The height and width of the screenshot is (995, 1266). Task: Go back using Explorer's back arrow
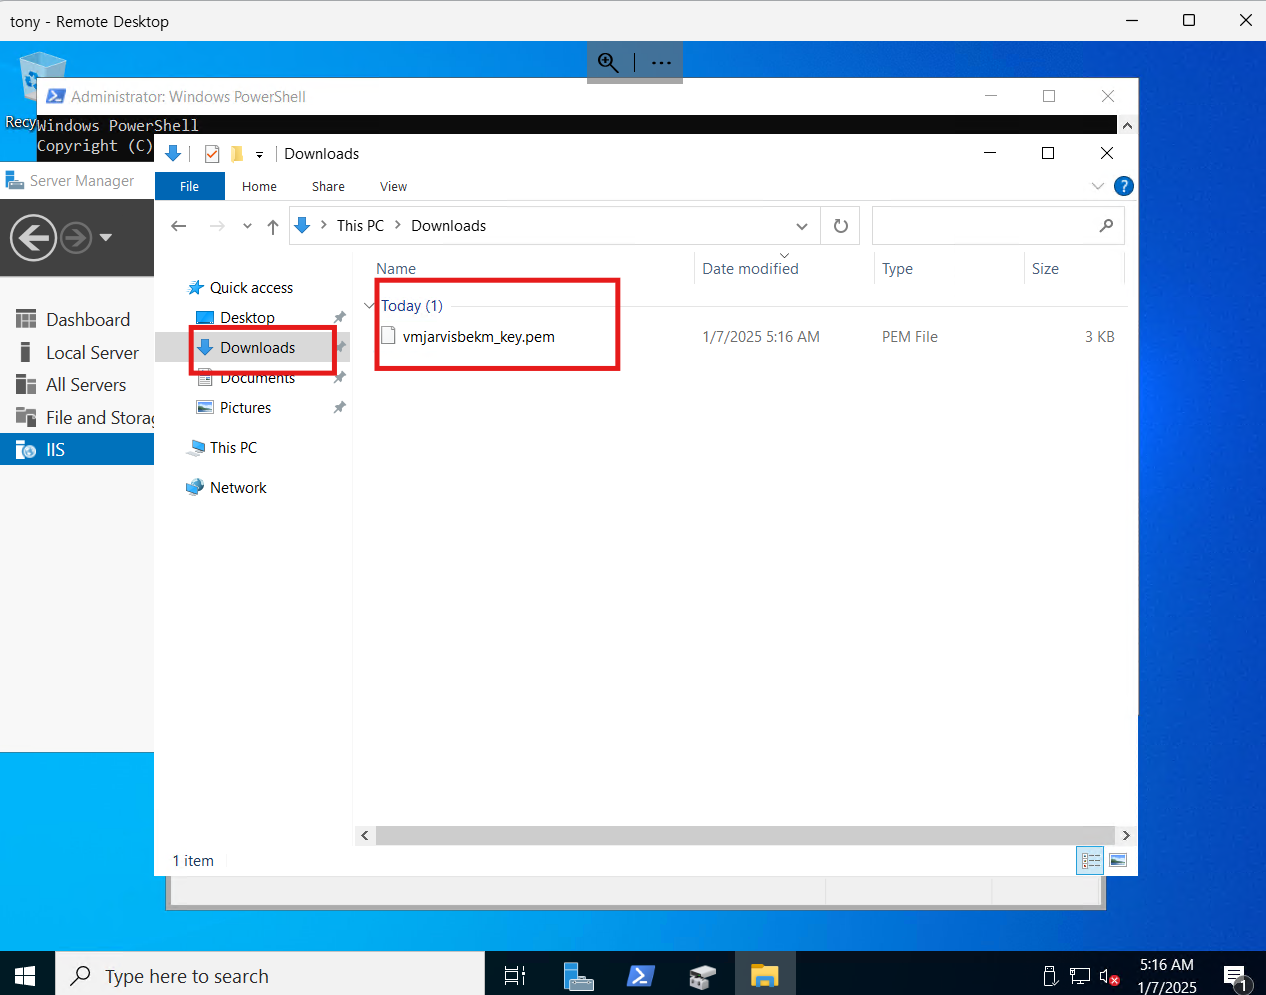click(179, 226)
